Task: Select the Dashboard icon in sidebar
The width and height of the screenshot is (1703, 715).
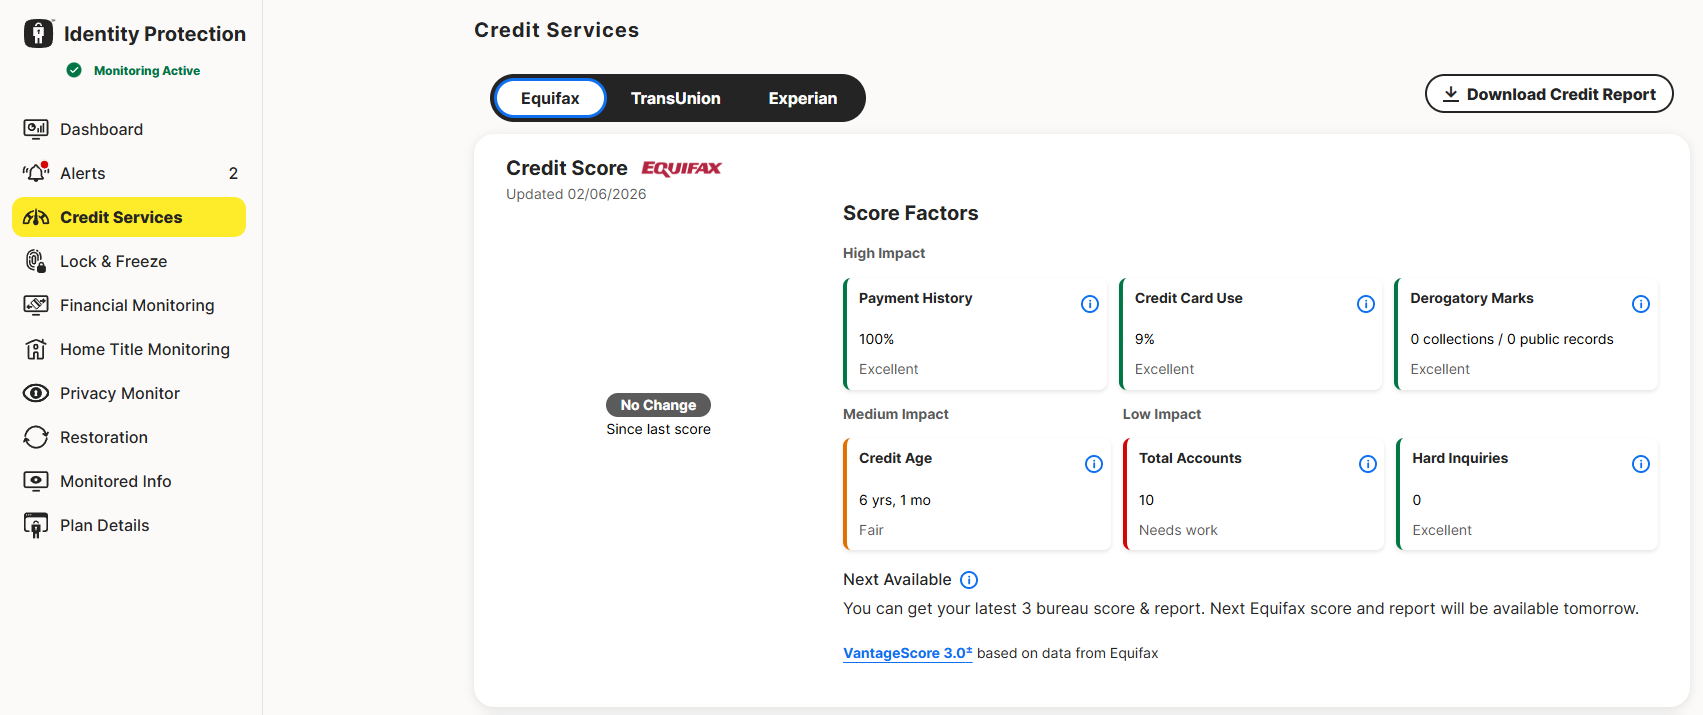Action: click(x=35, y=128)
